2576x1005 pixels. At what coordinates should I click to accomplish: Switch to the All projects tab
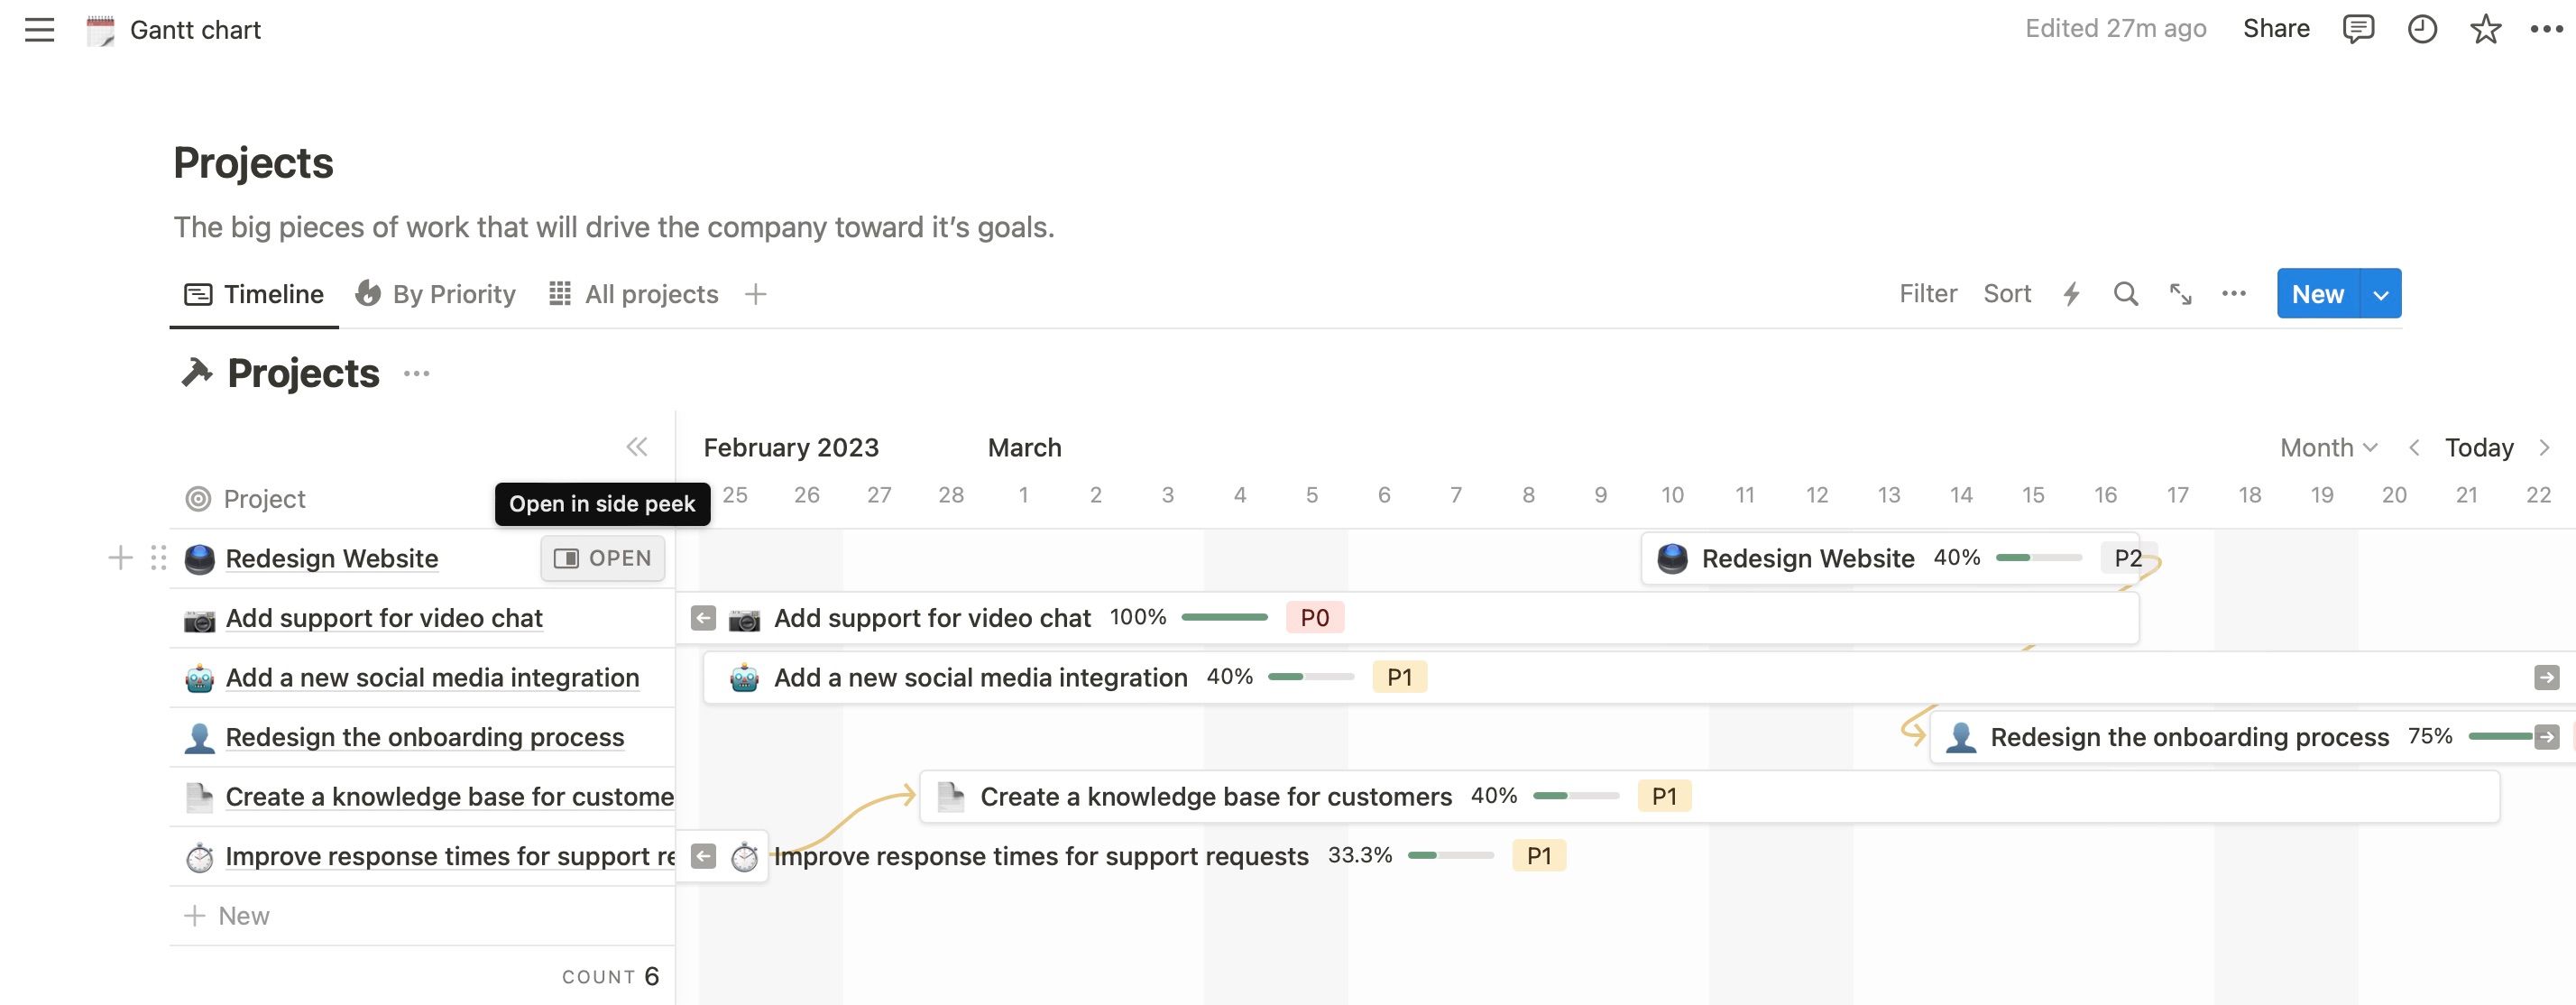coord(634,294)
